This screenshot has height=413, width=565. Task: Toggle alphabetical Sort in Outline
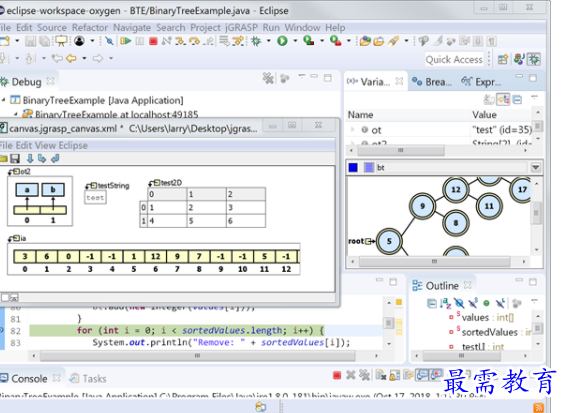pos(445,303)
